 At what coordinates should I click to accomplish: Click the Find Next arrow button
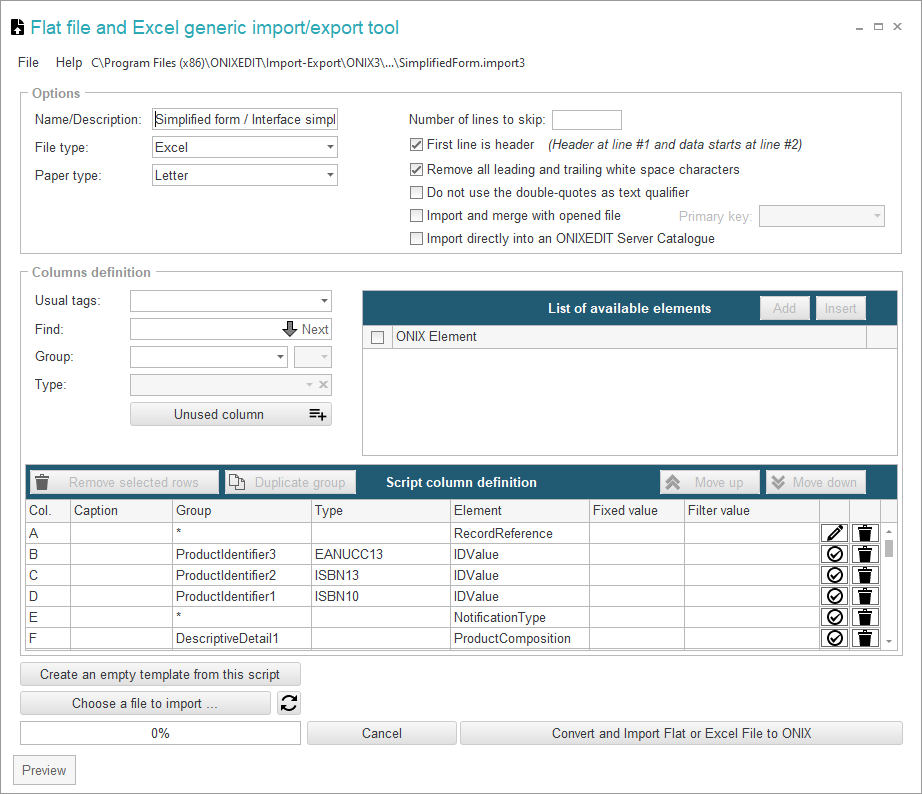(305, 329)
